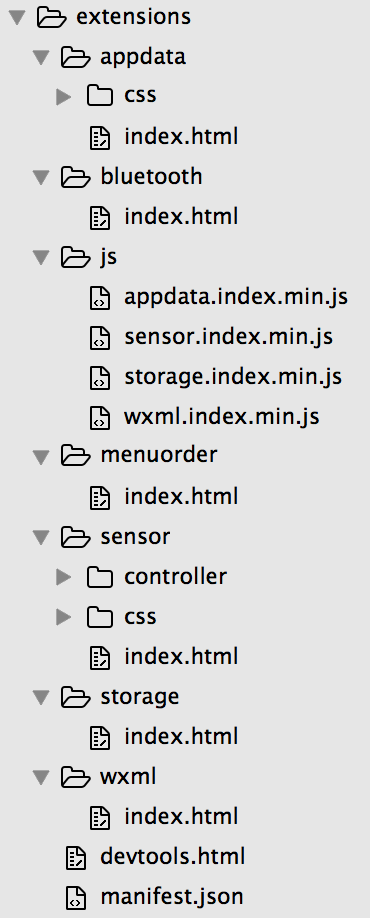370x918 pixels.
Task: Open storage.index.min.js file
Action: pos(233,377)
